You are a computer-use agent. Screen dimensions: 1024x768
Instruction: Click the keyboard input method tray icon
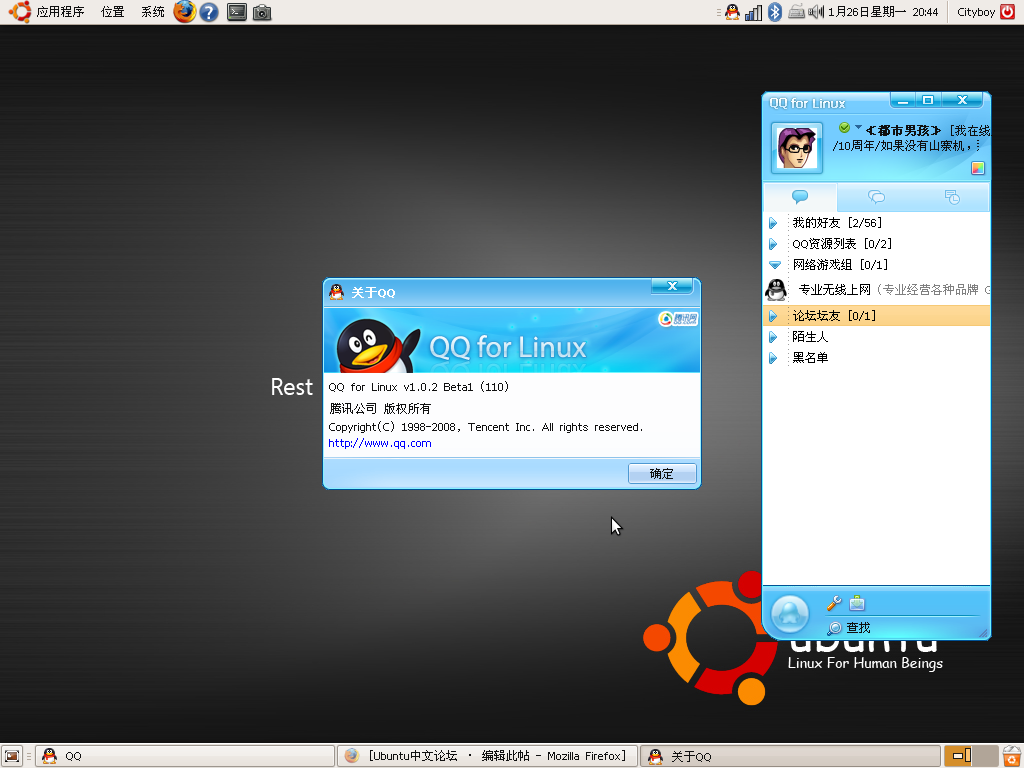pyautogui.click(x=796, y=12)
